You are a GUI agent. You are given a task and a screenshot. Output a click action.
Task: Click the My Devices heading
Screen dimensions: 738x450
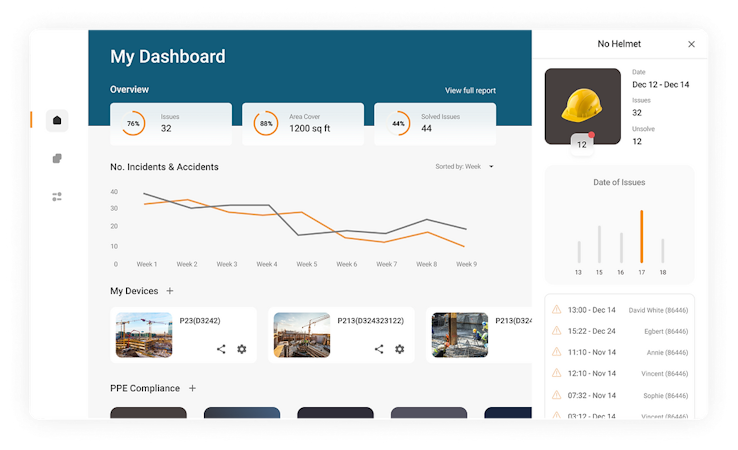click(x=134, y=291)
